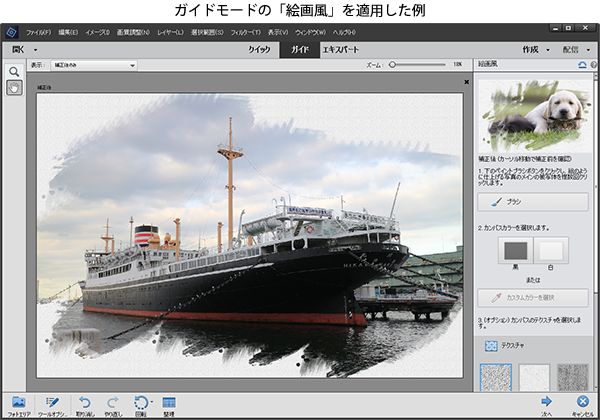Click the reset icon in 絵画風 panel header

point(582,65)
